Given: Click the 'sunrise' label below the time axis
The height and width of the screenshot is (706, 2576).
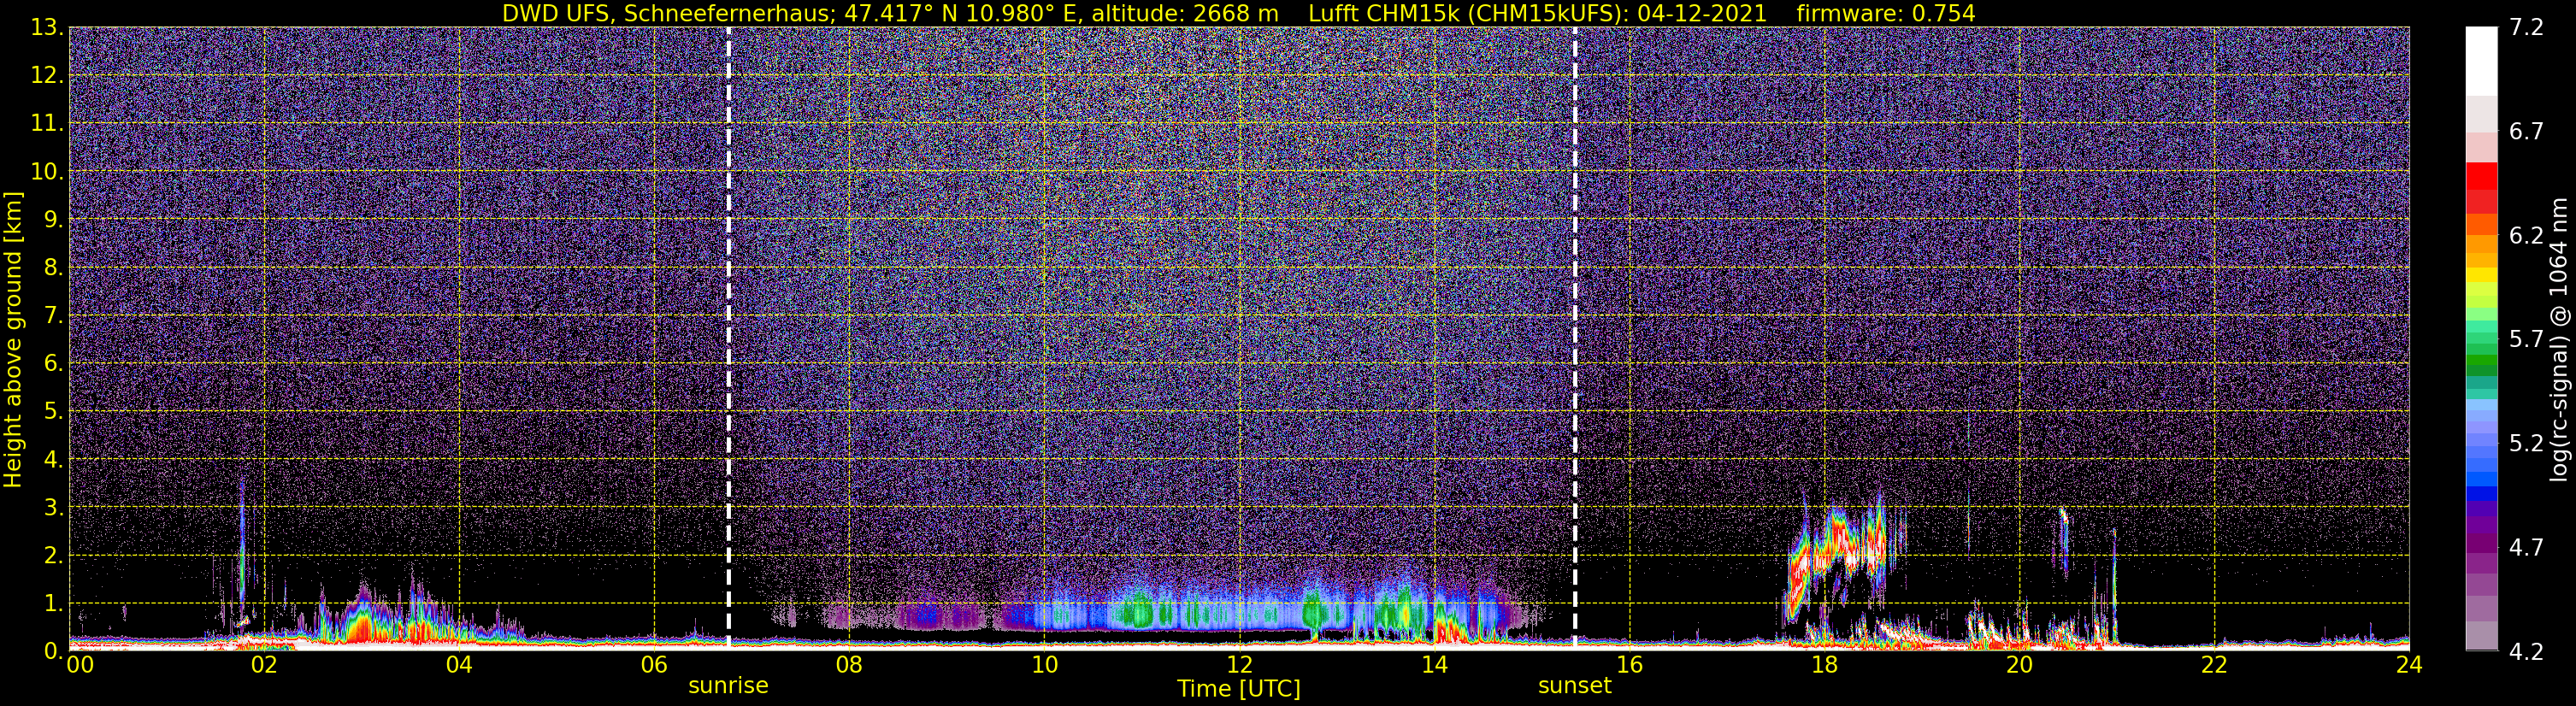Looking at the screenshot, I should [728, 686].
